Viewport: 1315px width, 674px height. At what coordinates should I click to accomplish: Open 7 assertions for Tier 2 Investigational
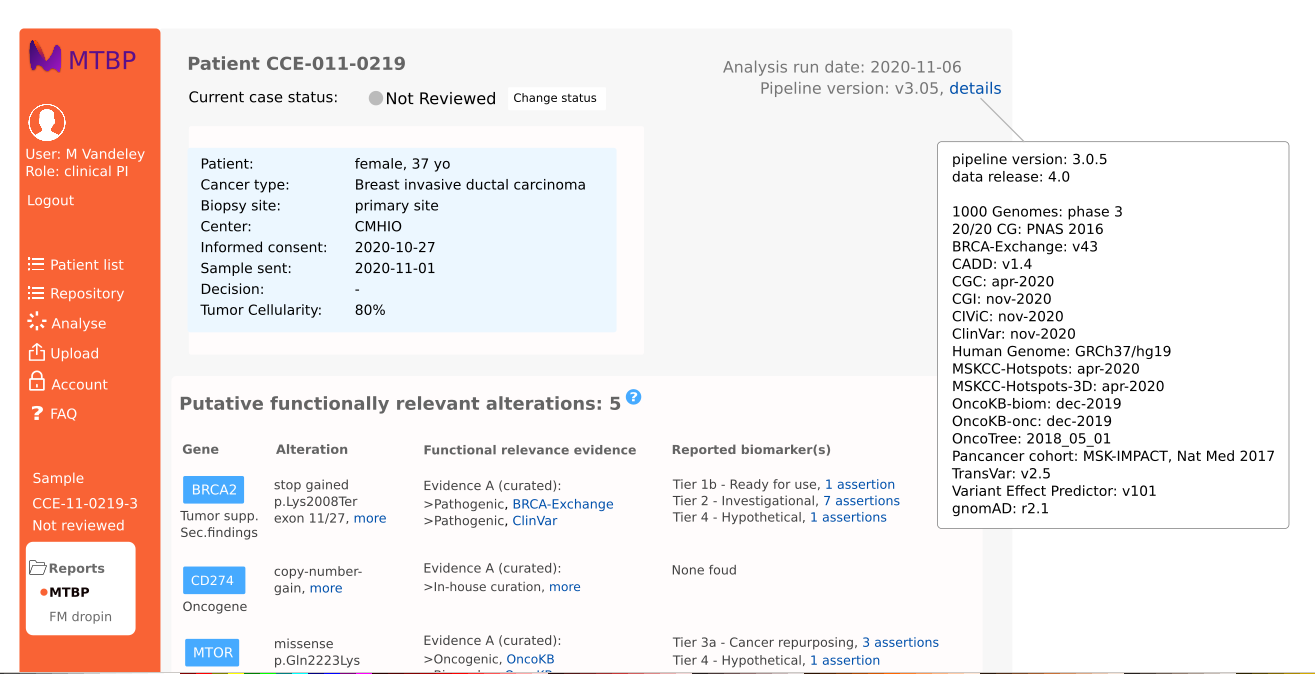[x=861, y=501]
